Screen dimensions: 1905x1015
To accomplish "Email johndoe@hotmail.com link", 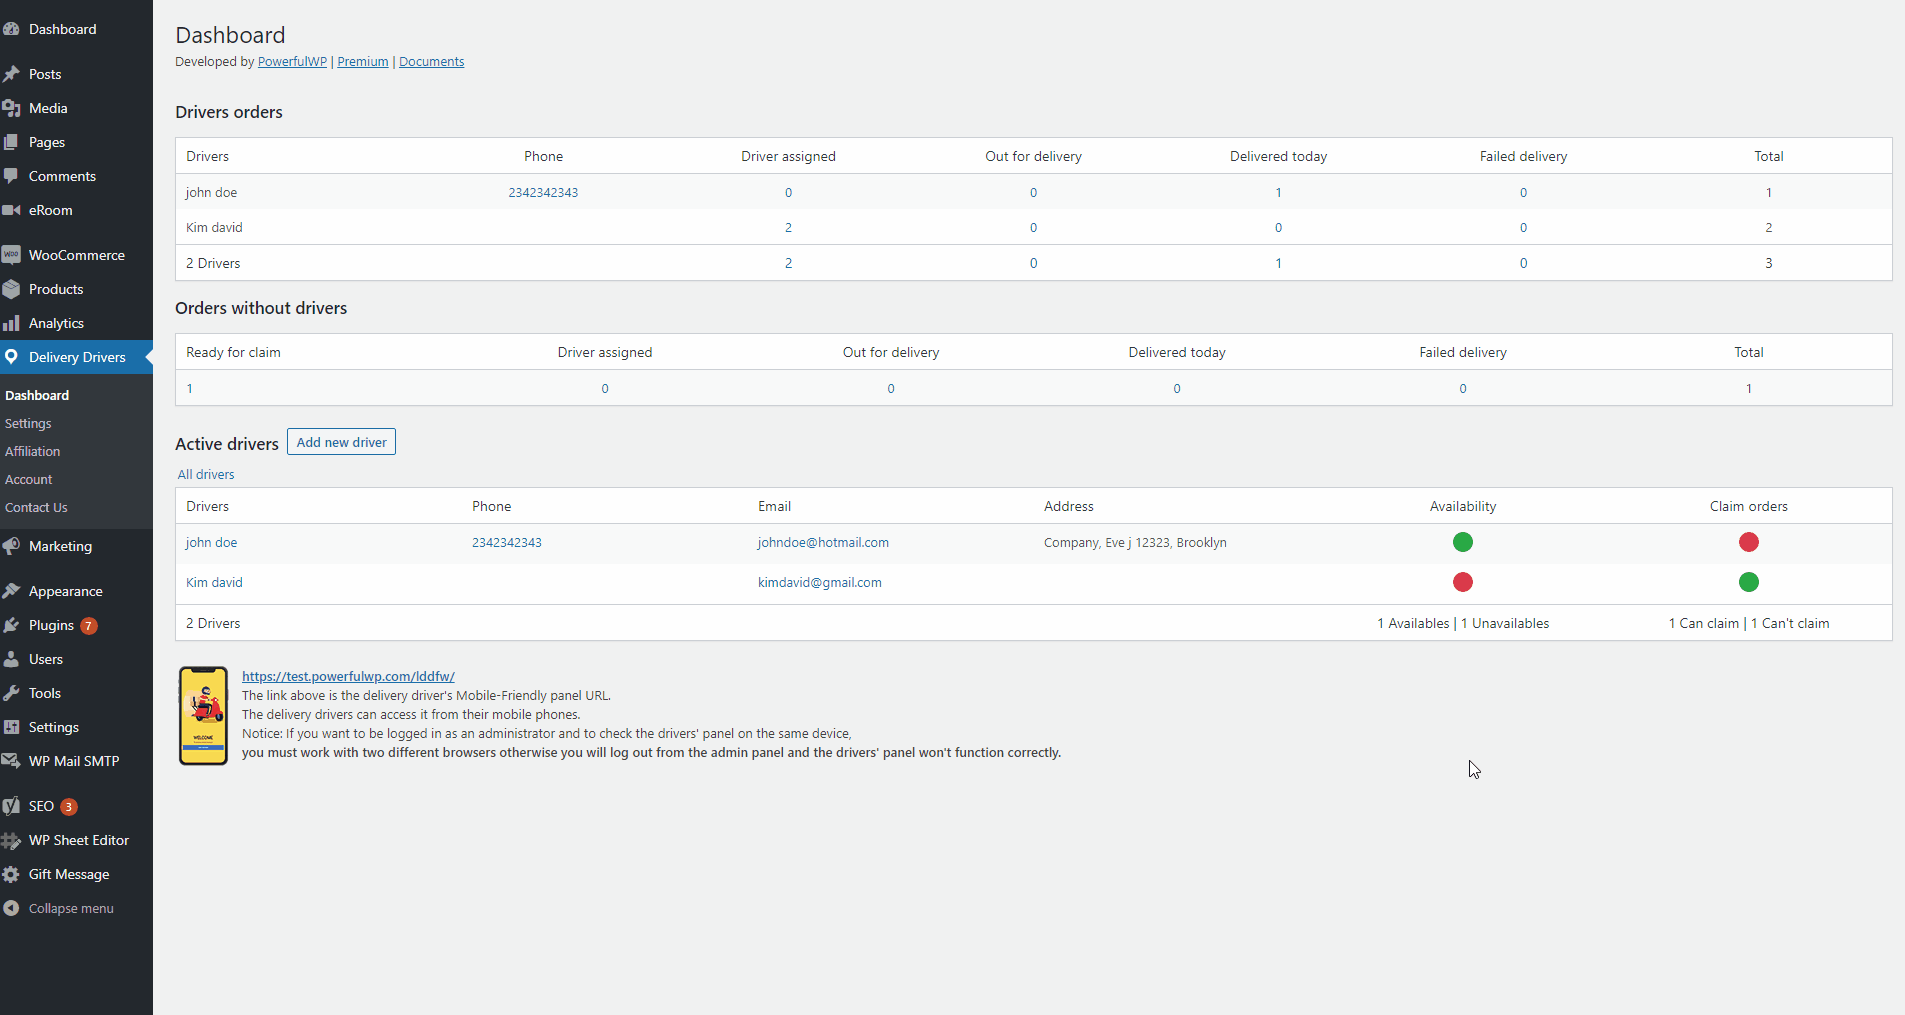I will pyautogui.click(x=823, y=542).
